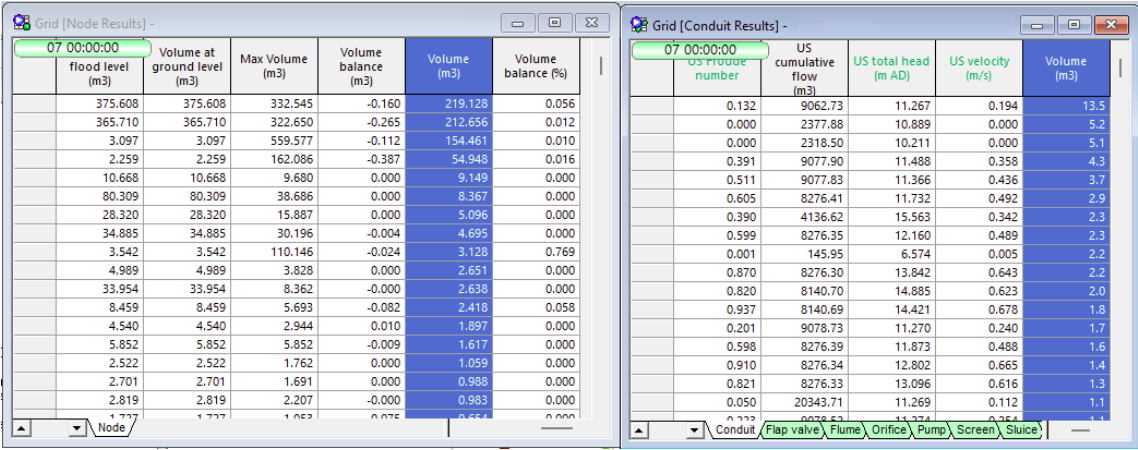The image size is (1138, 450).
Task: Click the 559.577 Max Volume cell
Action: [x=274, y=140]
